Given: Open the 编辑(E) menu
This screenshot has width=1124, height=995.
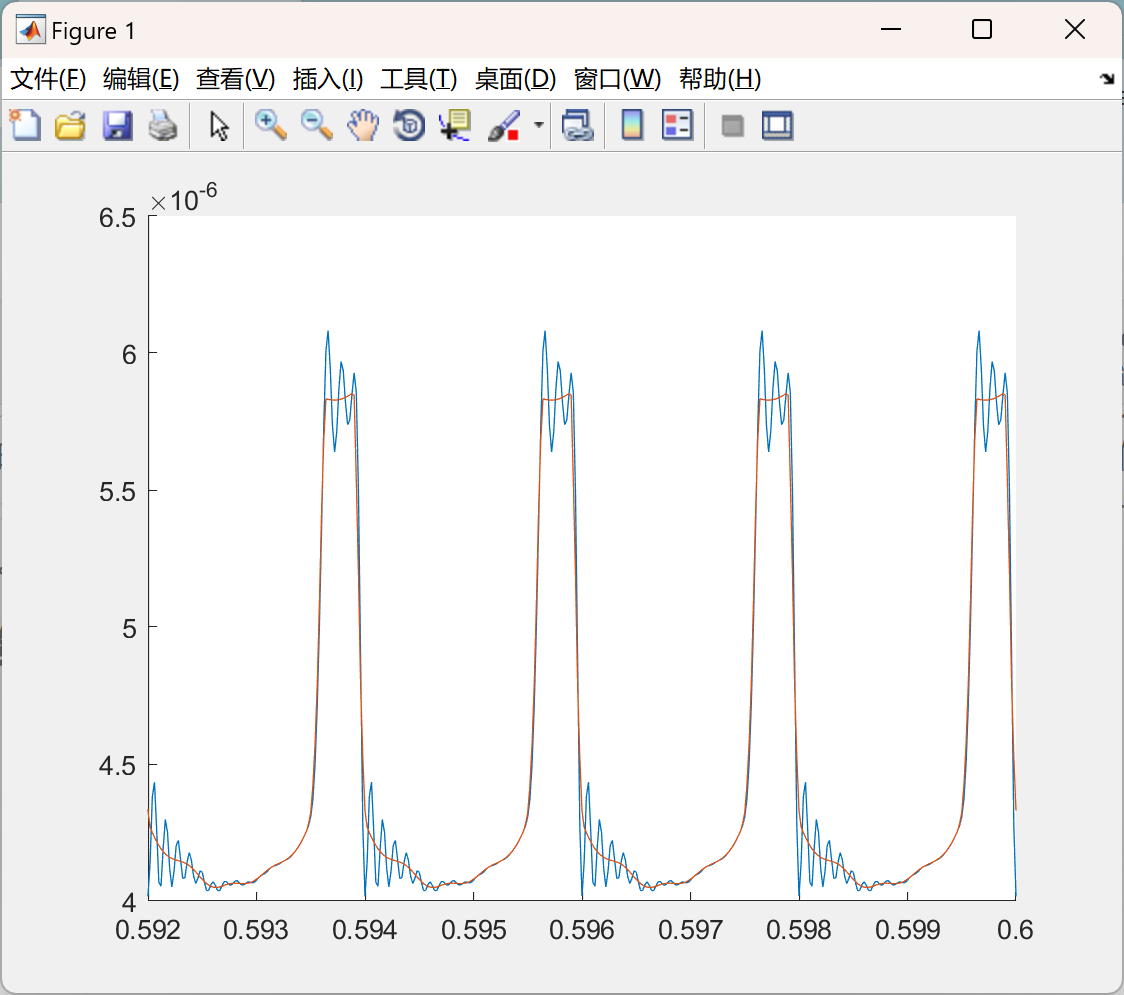Looking at the screenshot, I should (140, 79).
